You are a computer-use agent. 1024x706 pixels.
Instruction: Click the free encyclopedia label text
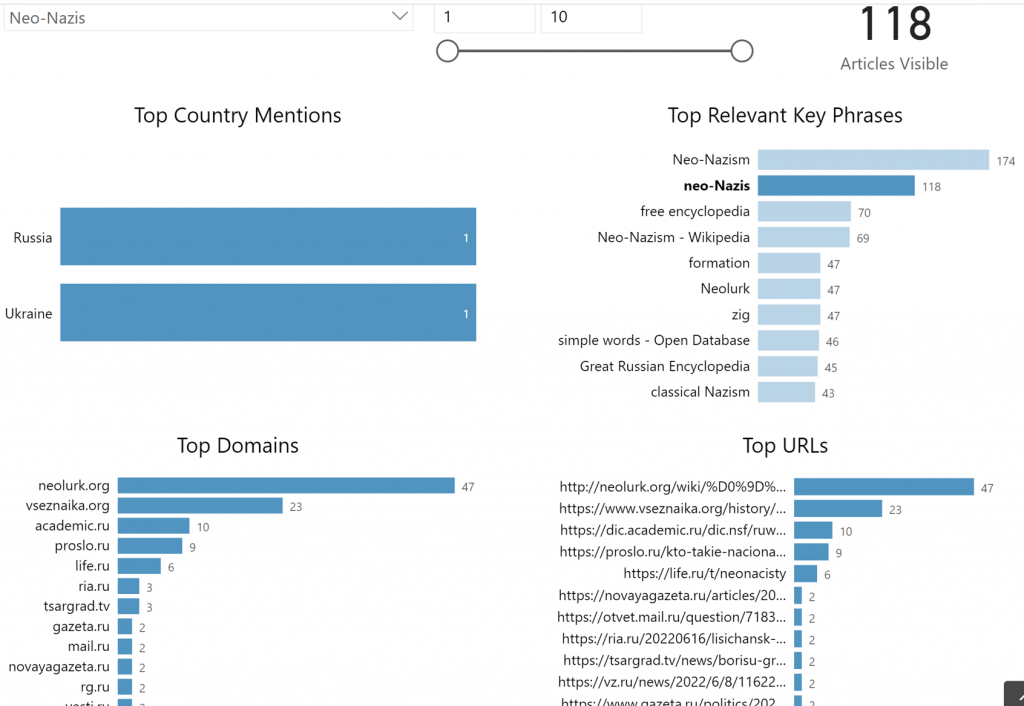[695, 212]
